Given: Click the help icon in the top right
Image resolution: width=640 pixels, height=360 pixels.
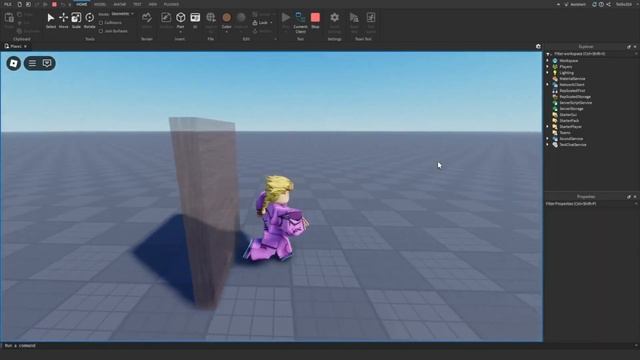Looking at the screenshot, I should point(601,4).
